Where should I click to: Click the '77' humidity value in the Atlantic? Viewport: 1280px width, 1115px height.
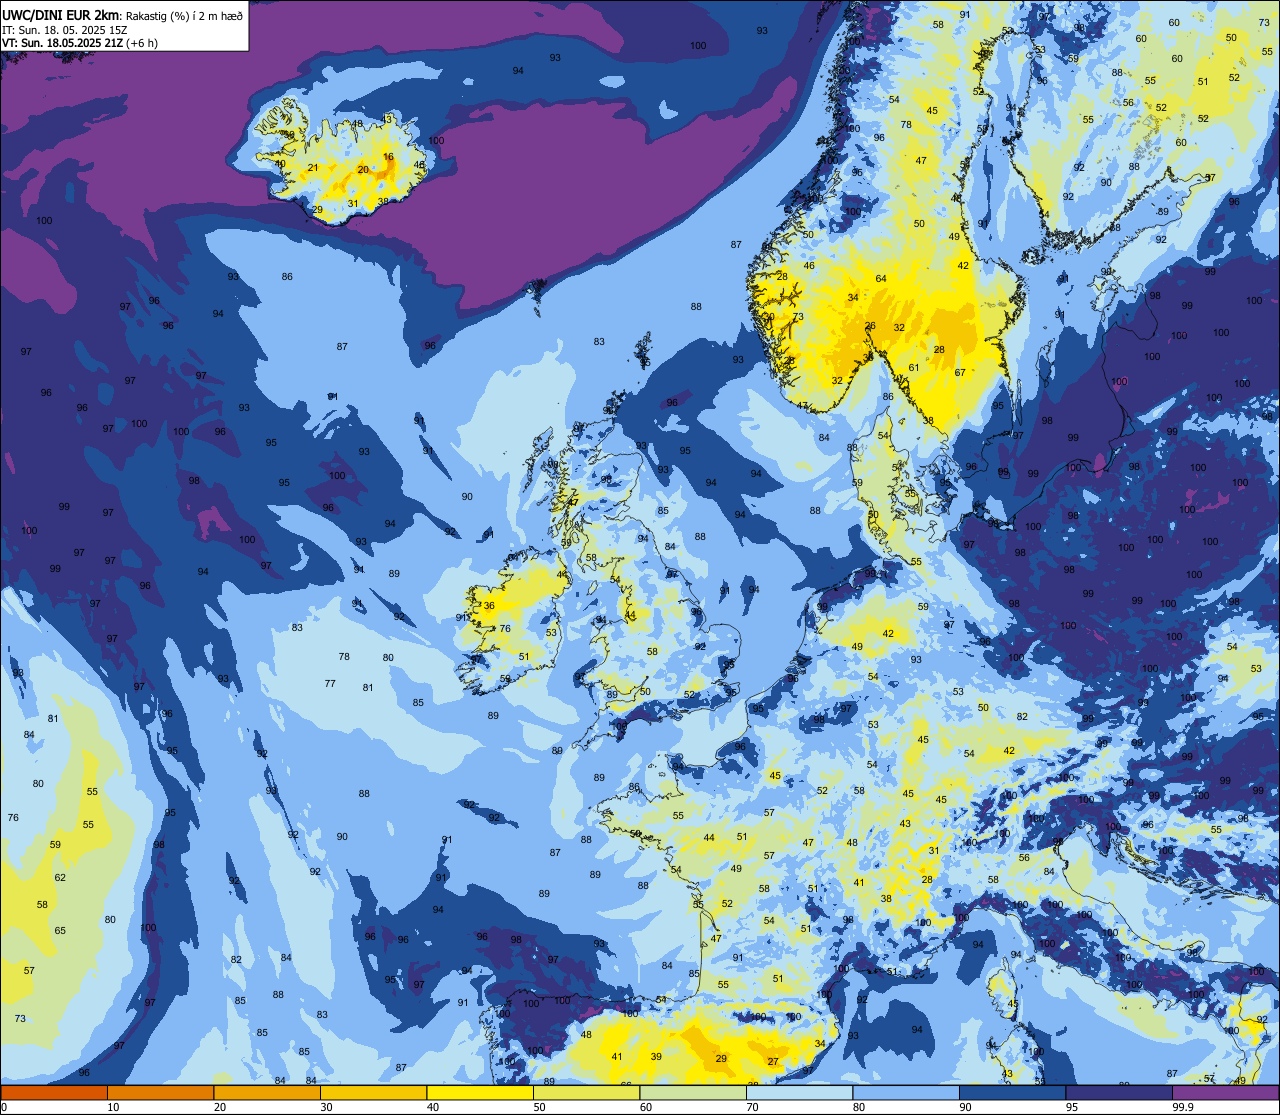click(330, 684)
